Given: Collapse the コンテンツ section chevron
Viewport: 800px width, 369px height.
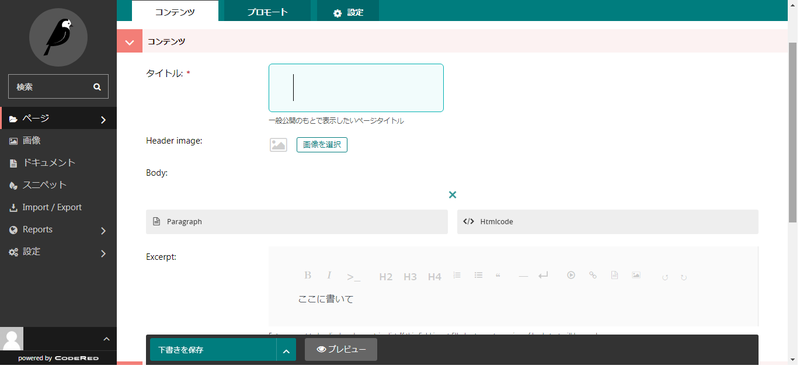Looking at the screenshot, I should (x=130, y=42).
